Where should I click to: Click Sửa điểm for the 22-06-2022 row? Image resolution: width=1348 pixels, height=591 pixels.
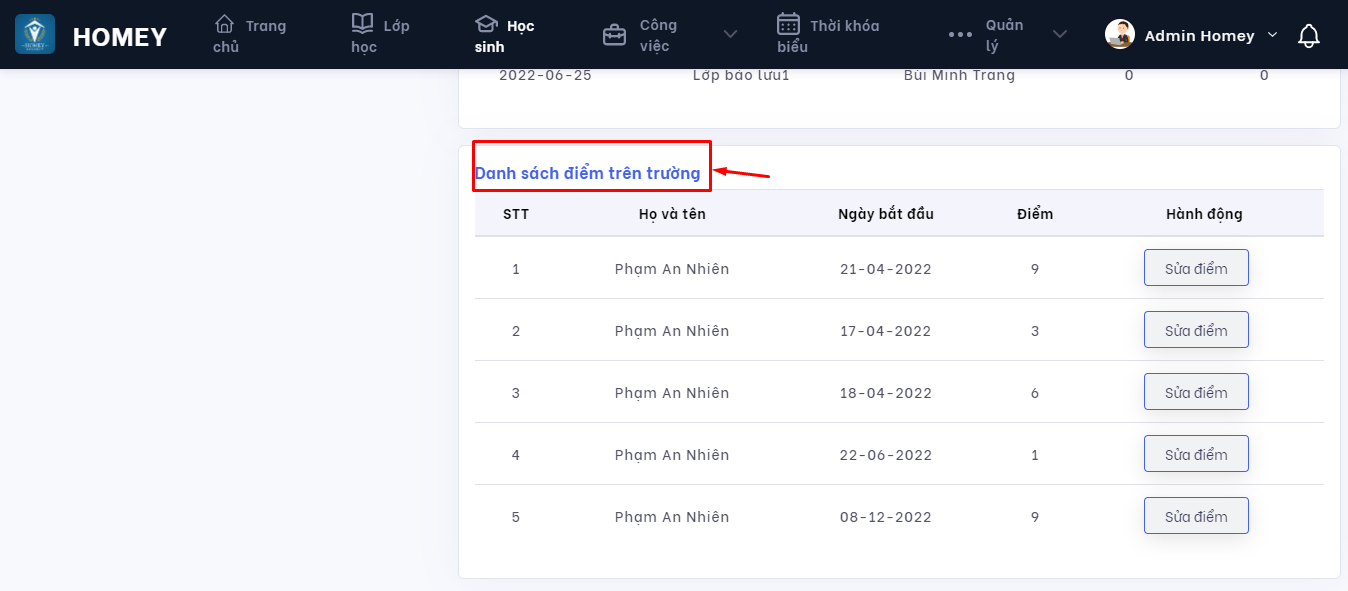(1196, 454)
